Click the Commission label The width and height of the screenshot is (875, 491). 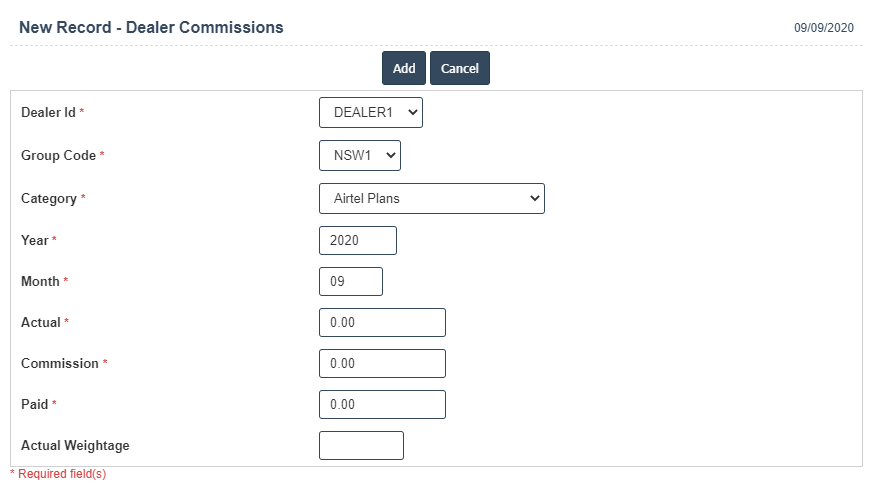(x=59, y=364)
